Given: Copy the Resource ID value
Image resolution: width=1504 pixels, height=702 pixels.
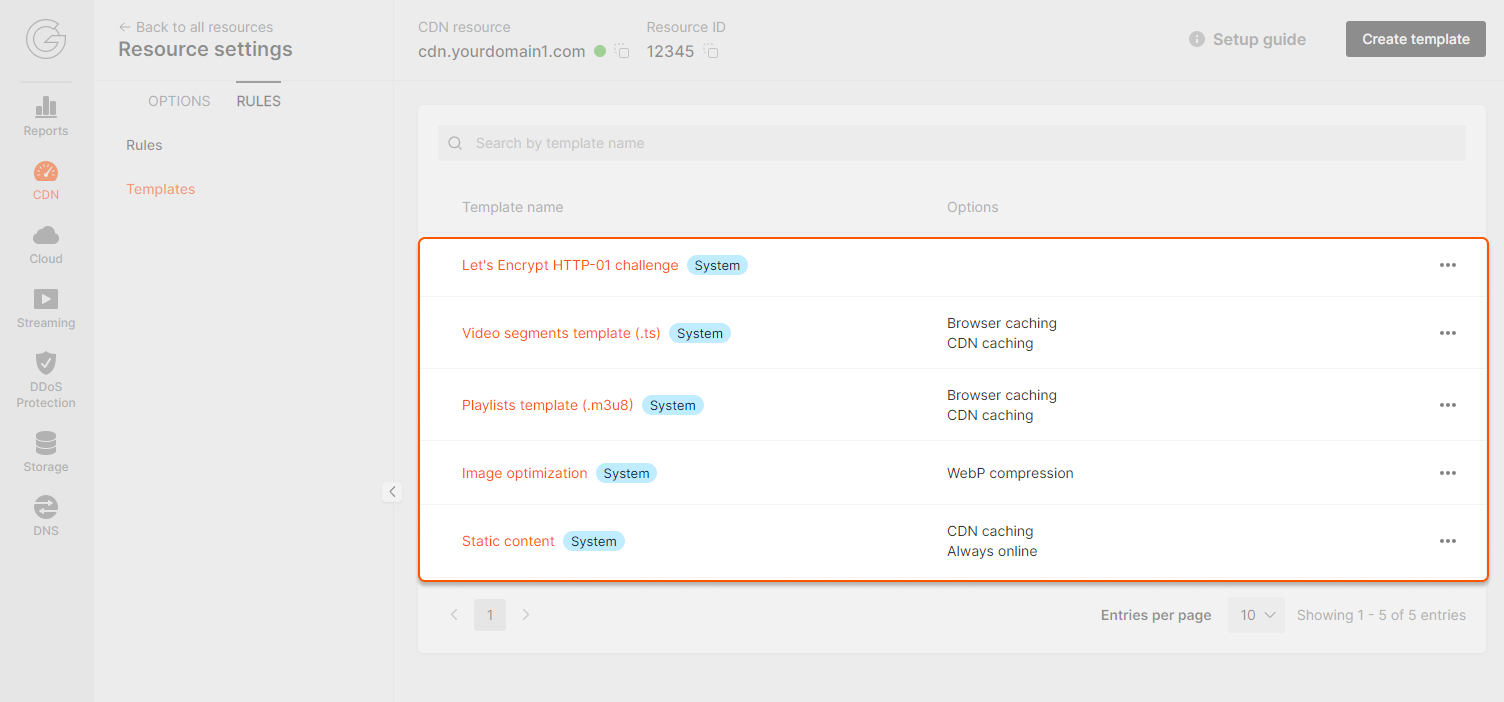Looking at the screenshot, I should [x=711, y=51].
